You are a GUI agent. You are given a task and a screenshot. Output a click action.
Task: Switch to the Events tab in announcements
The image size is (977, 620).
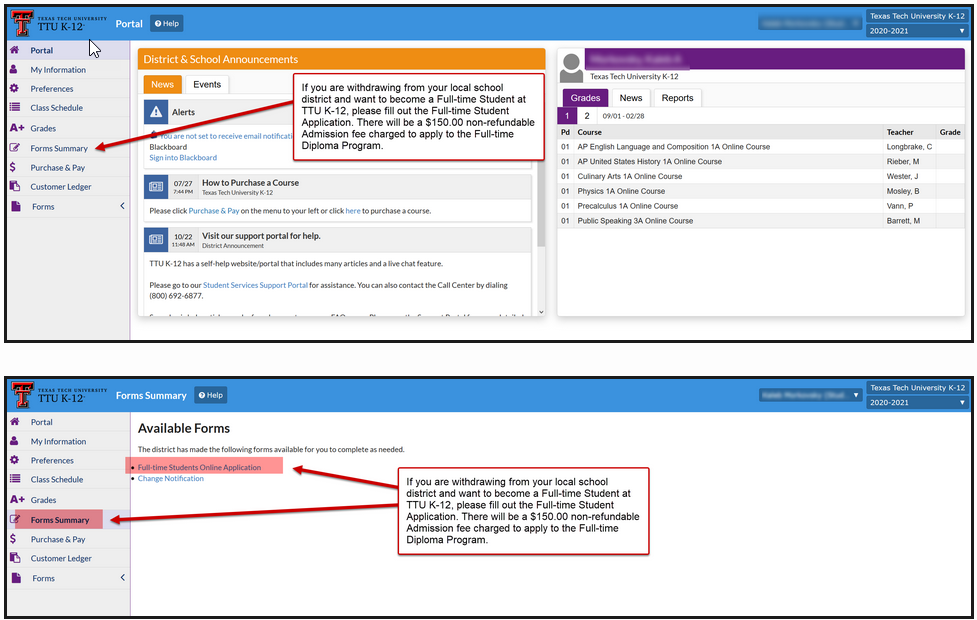207,84
